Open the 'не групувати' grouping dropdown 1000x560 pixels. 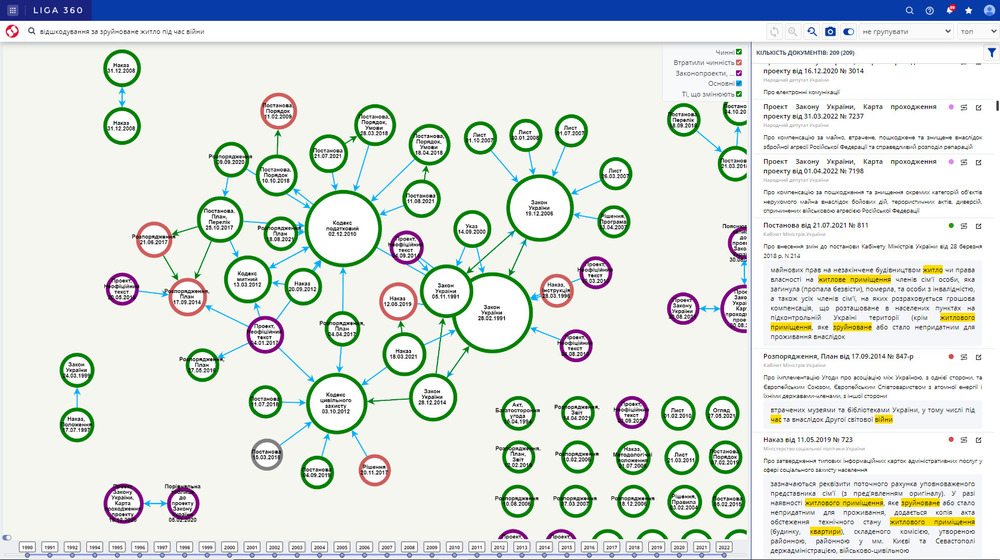pyautogui.click(x=906, y=31)
